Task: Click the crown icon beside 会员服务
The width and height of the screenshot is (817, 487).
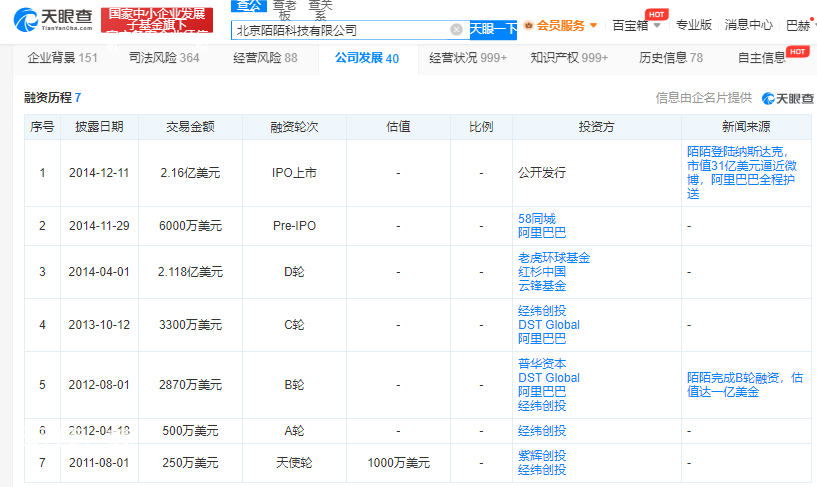Action: pos(528,25)
